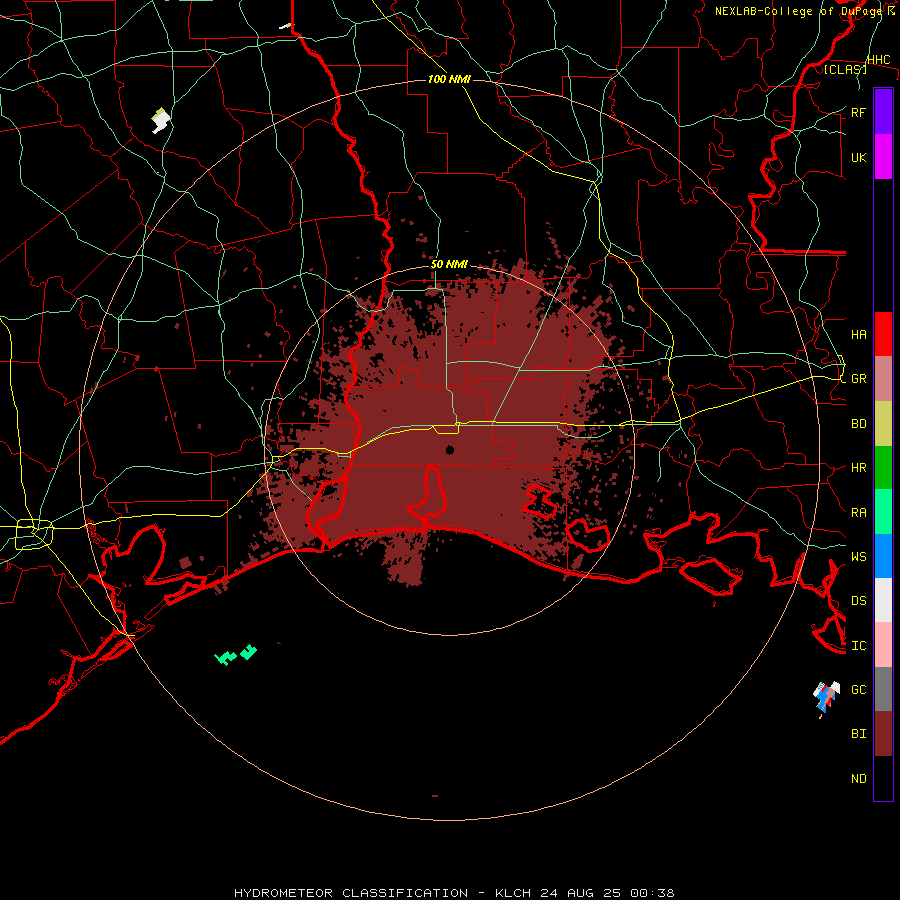Click the purple RF legend color swatch
This screenshot has width=900, height=900.
point(883,112)
